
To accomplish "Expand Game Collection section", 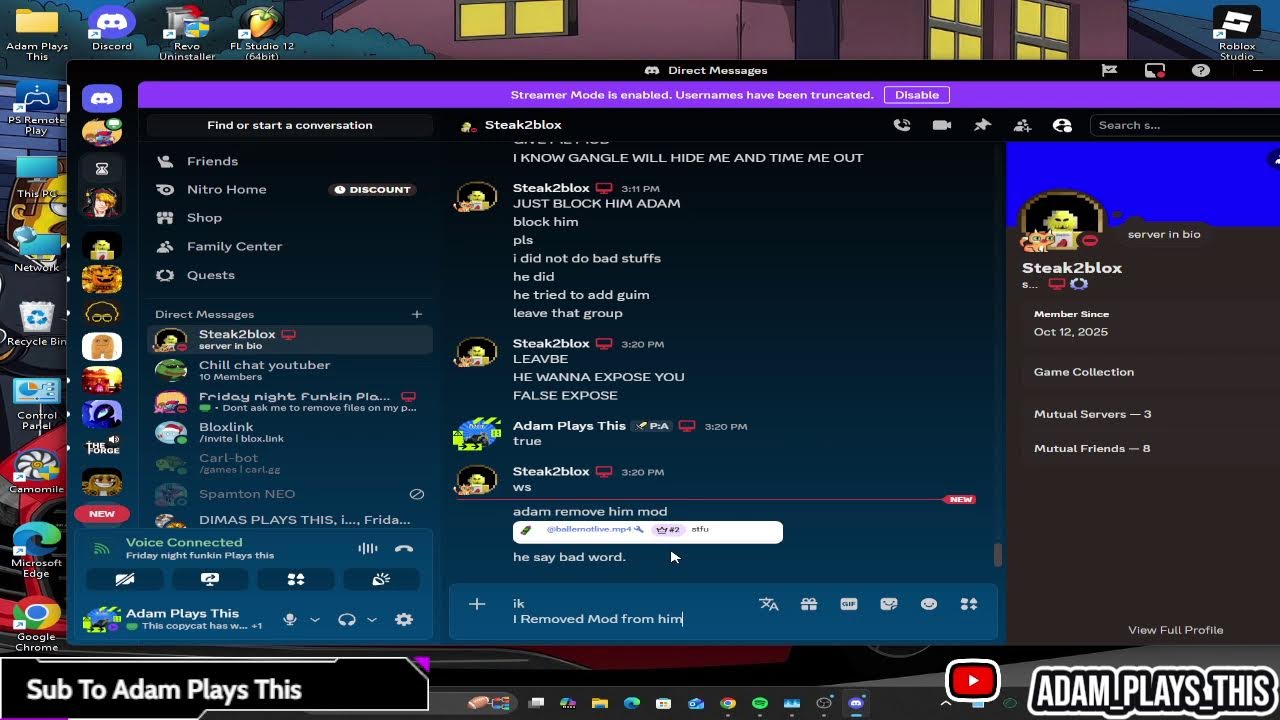I will 1084,372.
